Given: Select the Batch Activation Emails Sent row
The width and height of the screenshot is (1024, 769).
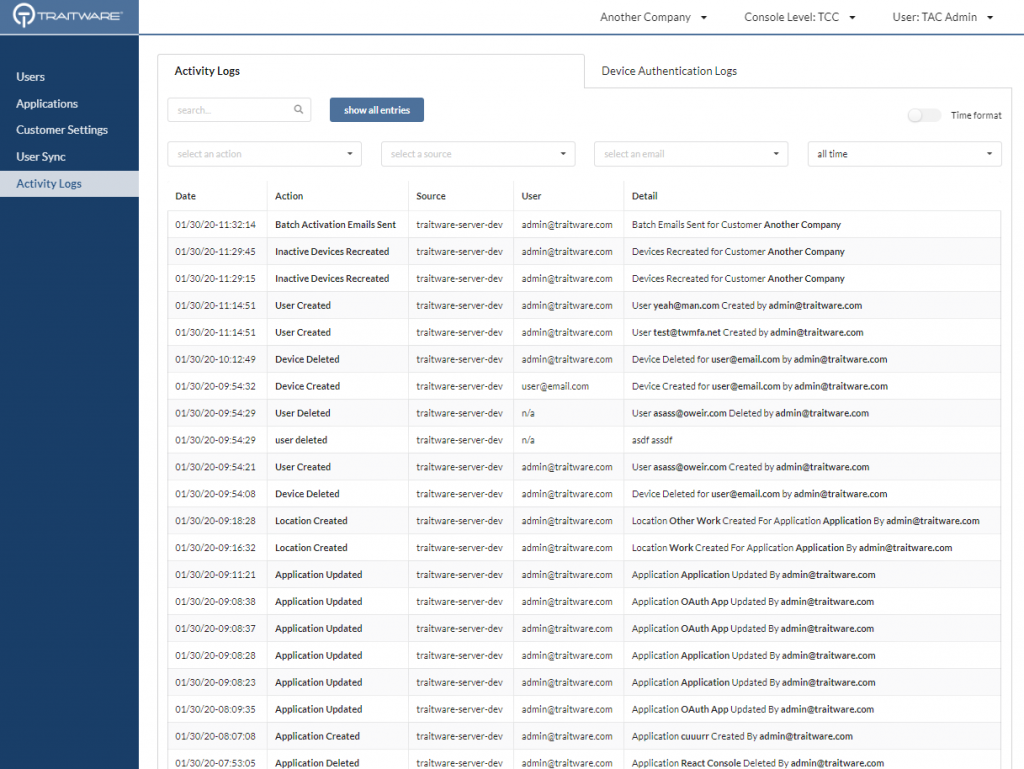Looking at the screenshot, I should [x=584, y=225].
